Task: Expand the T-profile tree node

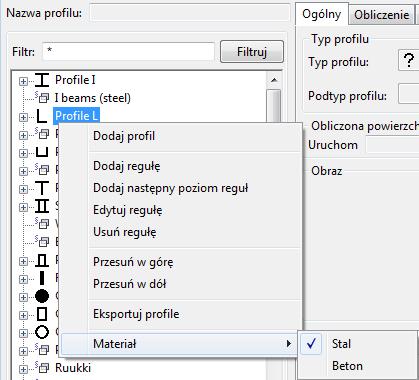Action: pyautogui.click(x=23, y=189)
